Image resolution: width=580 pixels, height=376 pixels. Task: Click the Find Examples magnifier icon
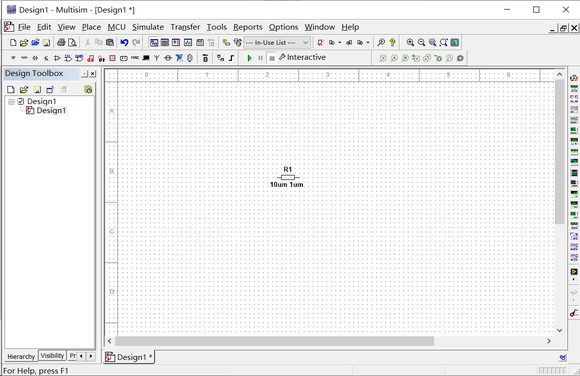pyautogui.click(x=381, y=43)
